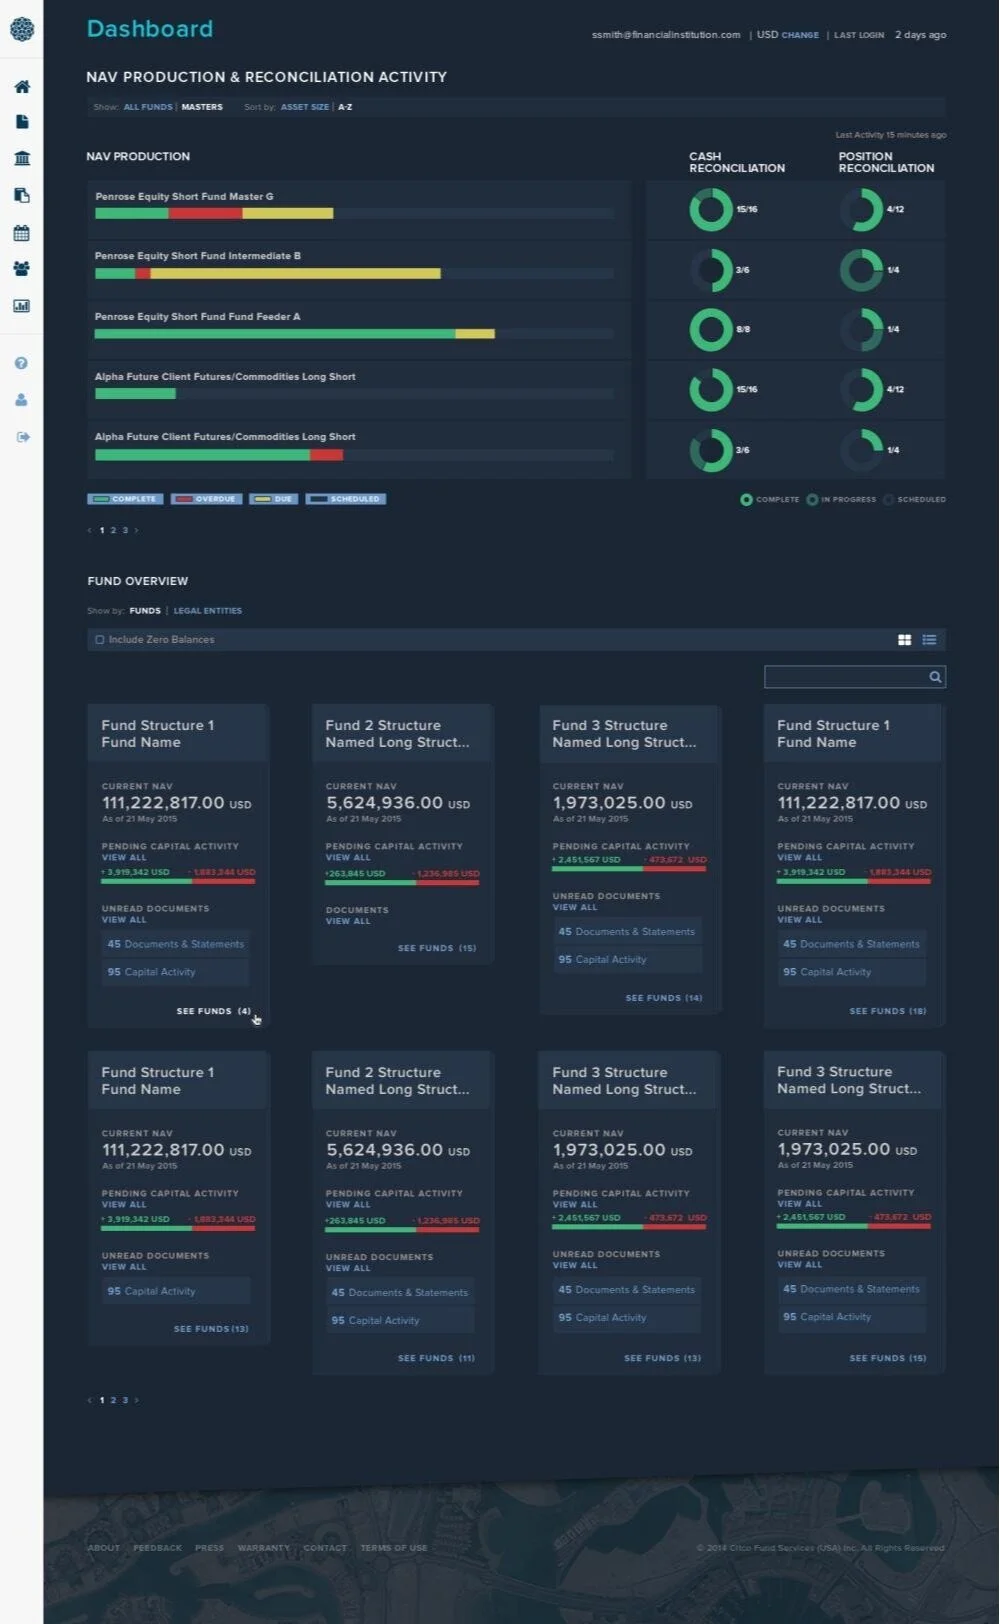Show Masters funds filter
This screenshot has height=1624, width=1000.
point(202,107)
